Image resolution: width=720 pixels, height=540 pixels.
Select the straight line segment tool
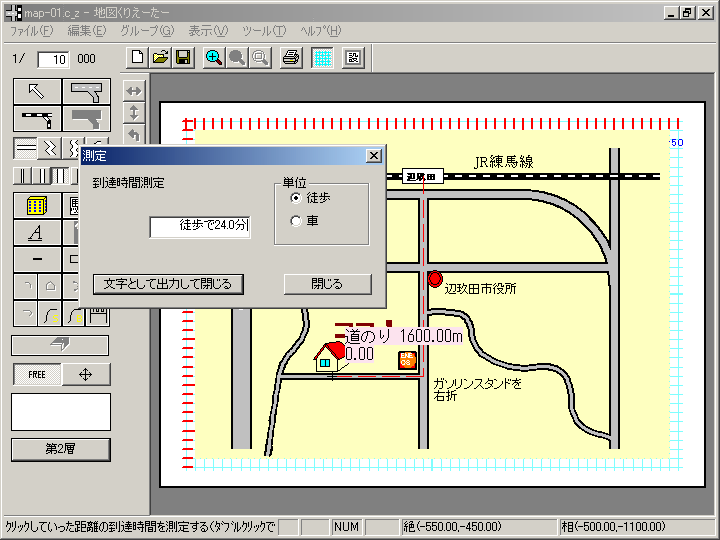(37, 259)
